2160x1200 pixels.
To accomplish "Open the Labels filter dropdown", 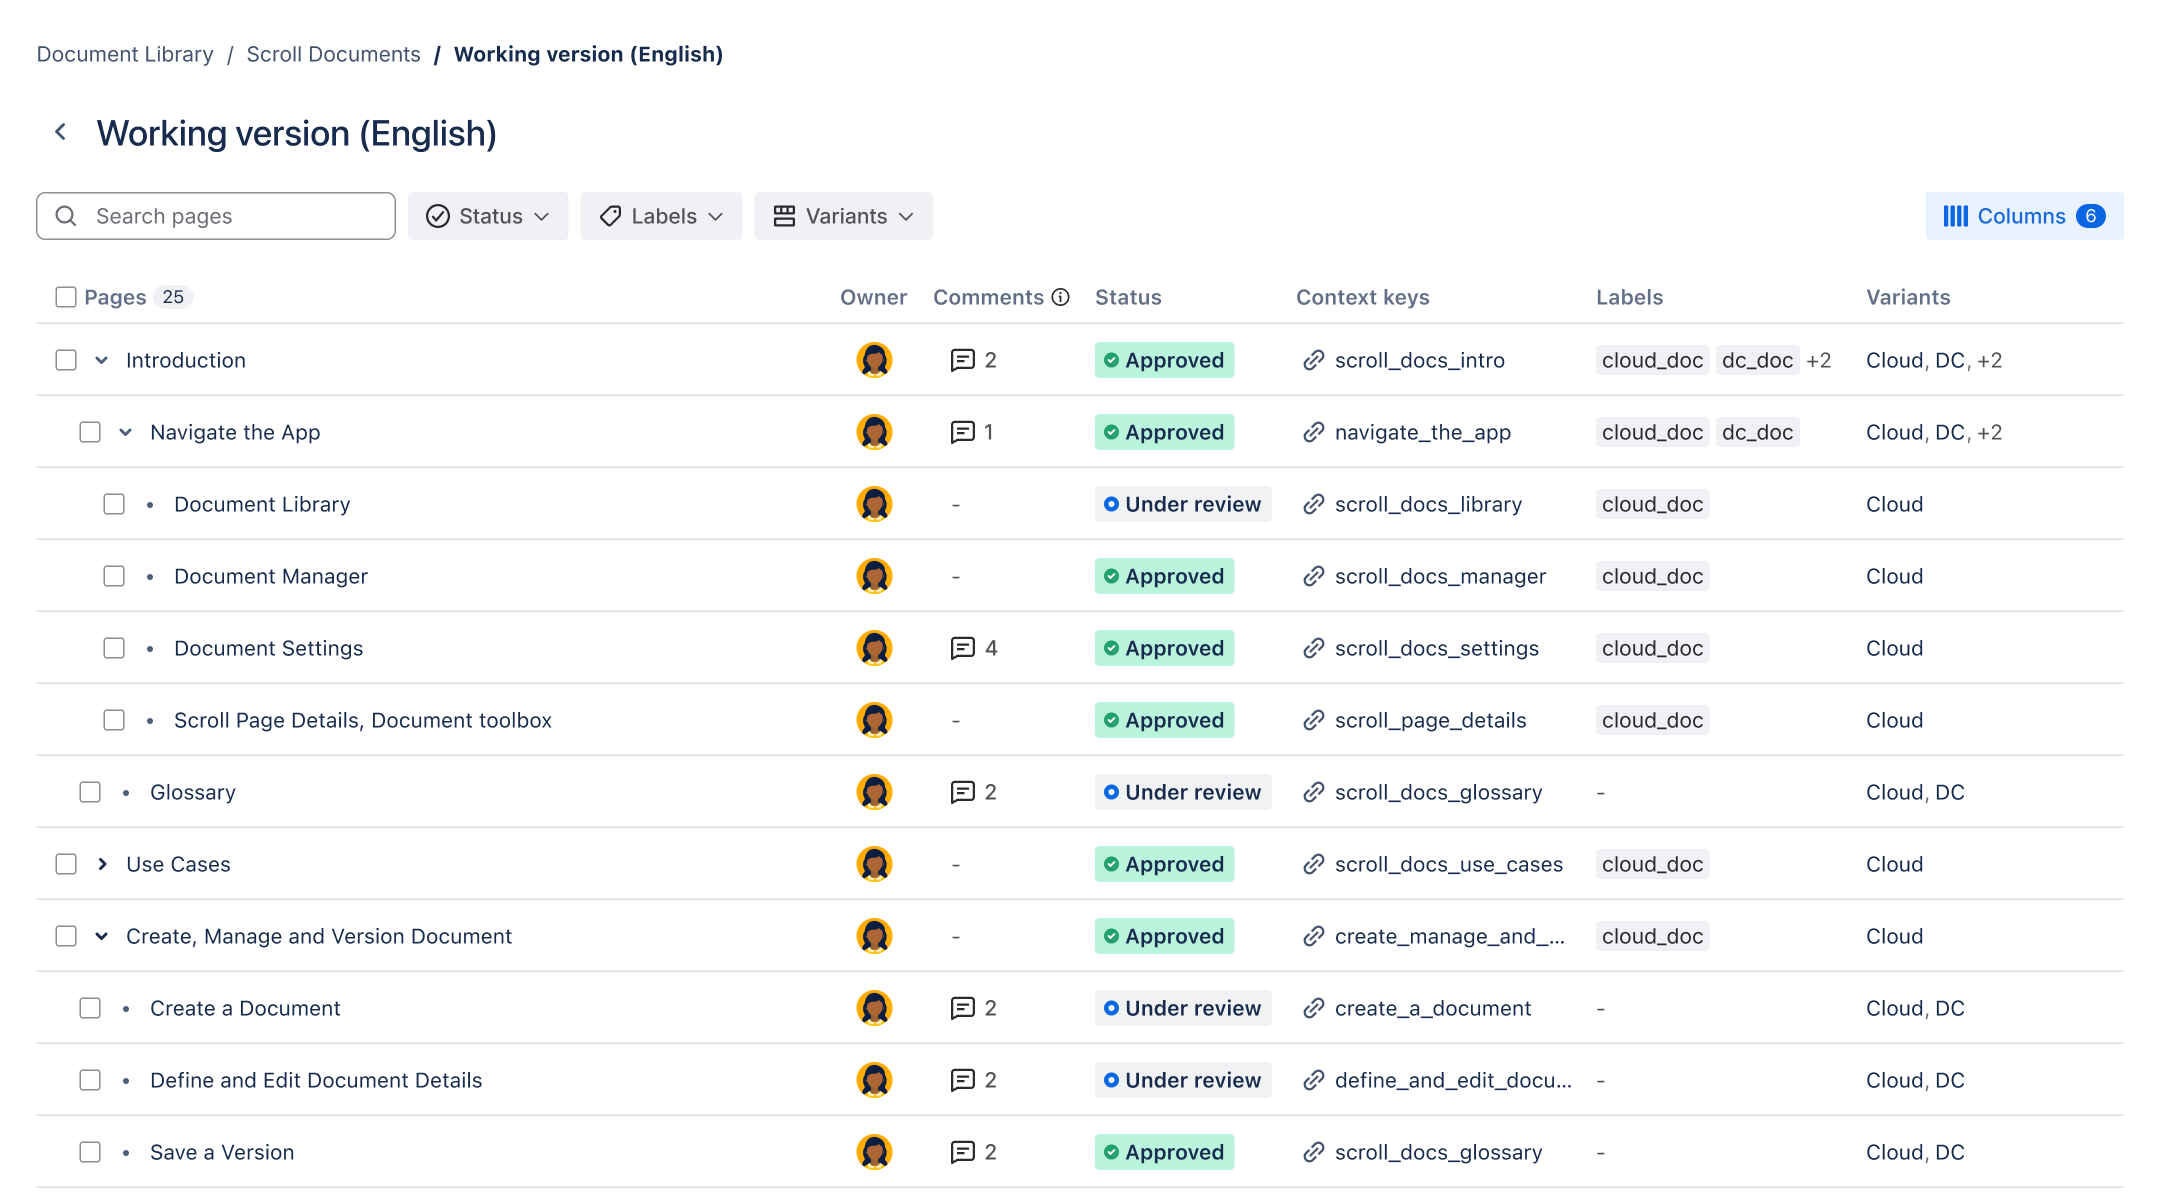I will click(661, 216).
